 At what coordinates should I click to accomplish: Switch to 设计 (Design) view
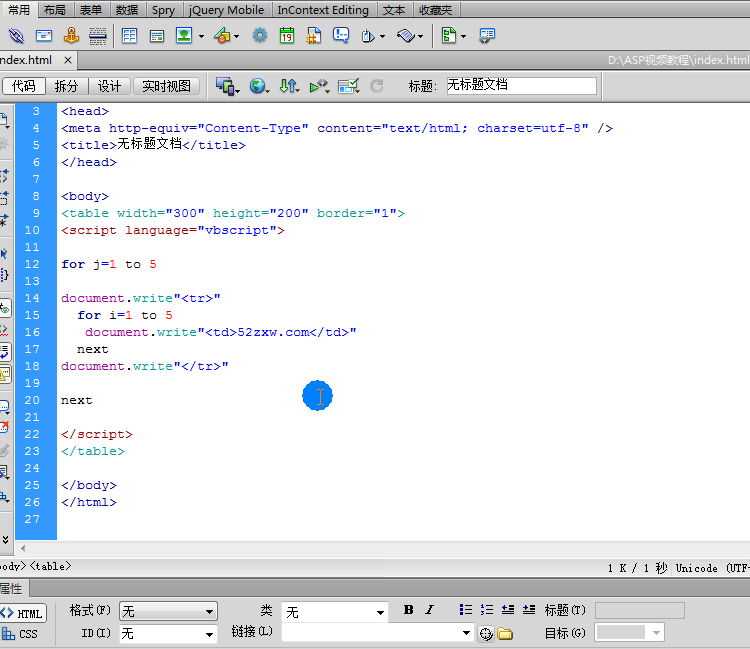coord(110,86)
